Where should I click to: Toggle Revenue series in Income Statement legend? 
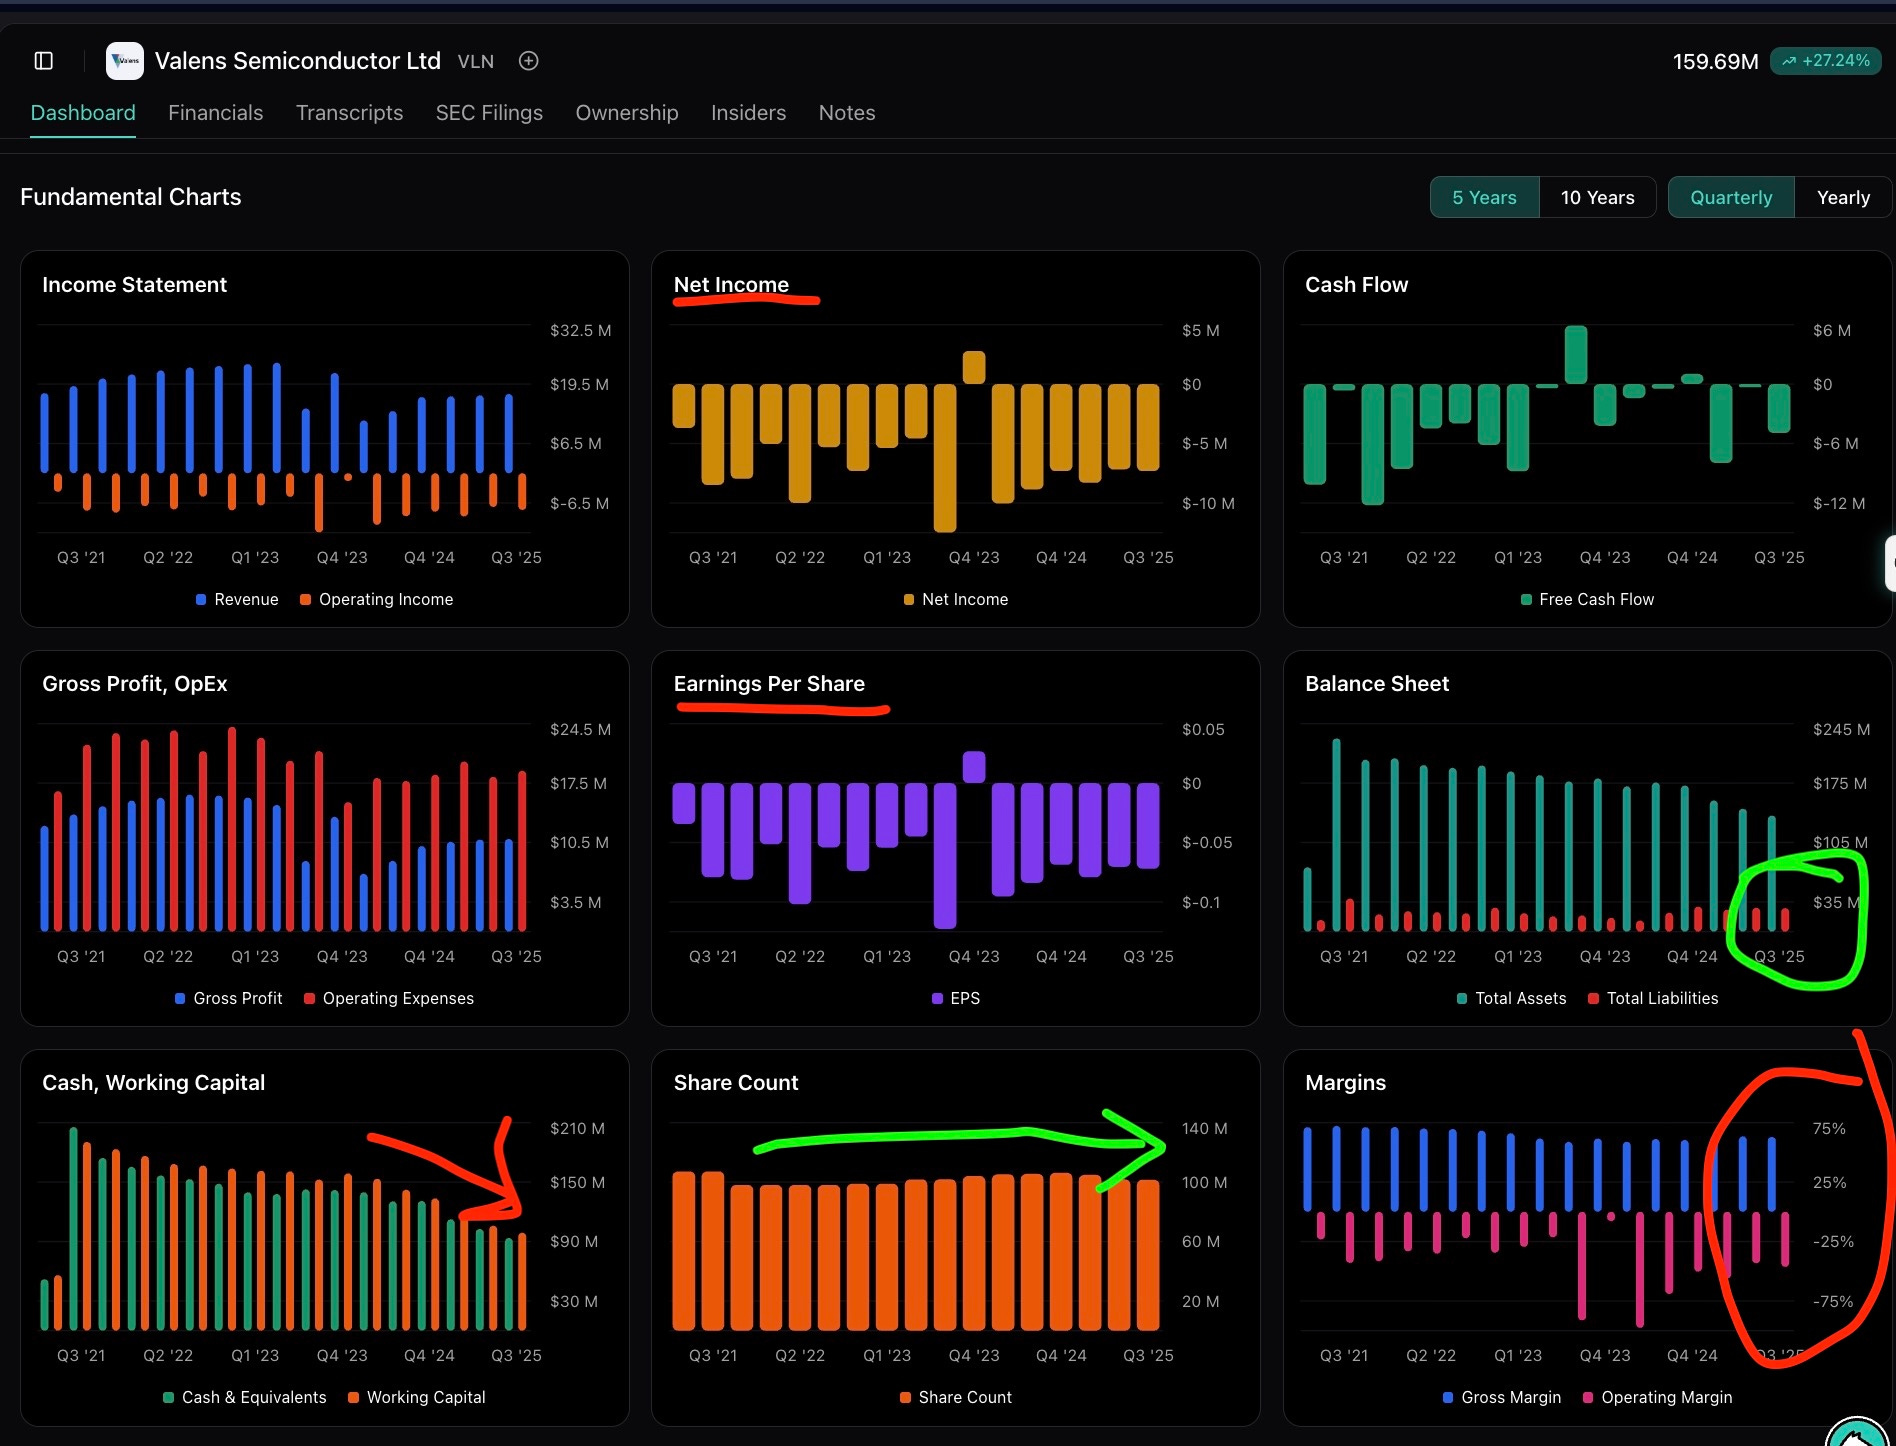(x=237, y=599)
